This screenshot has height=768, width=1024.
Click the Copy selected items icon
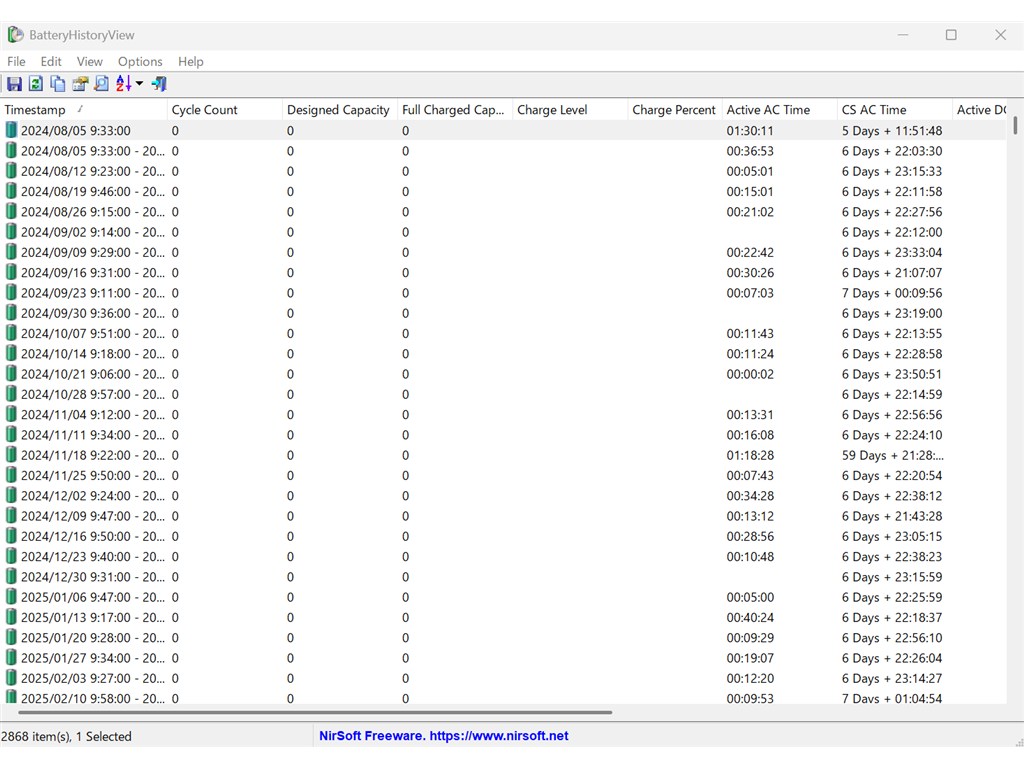point(58,84)
